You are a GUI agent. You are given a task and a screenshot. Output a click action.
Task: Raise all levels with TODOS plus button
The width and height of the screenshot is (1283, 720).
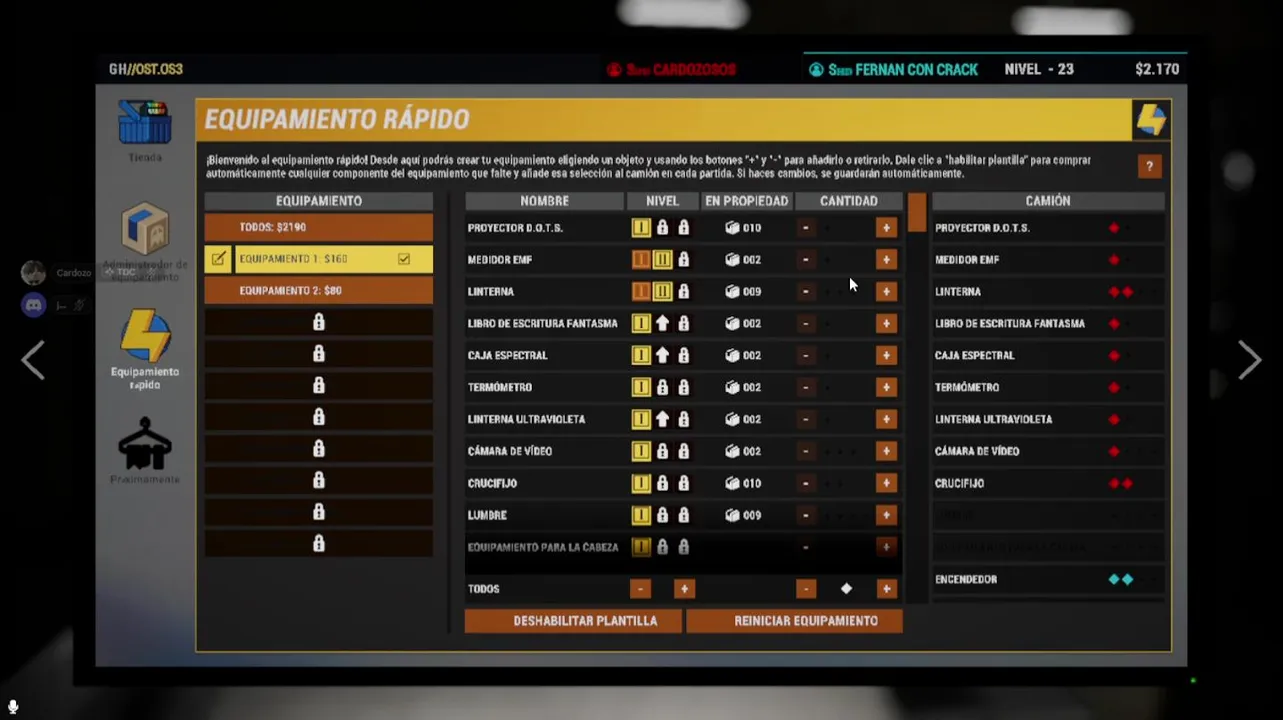pyautogui.click(x=684, y=589)
